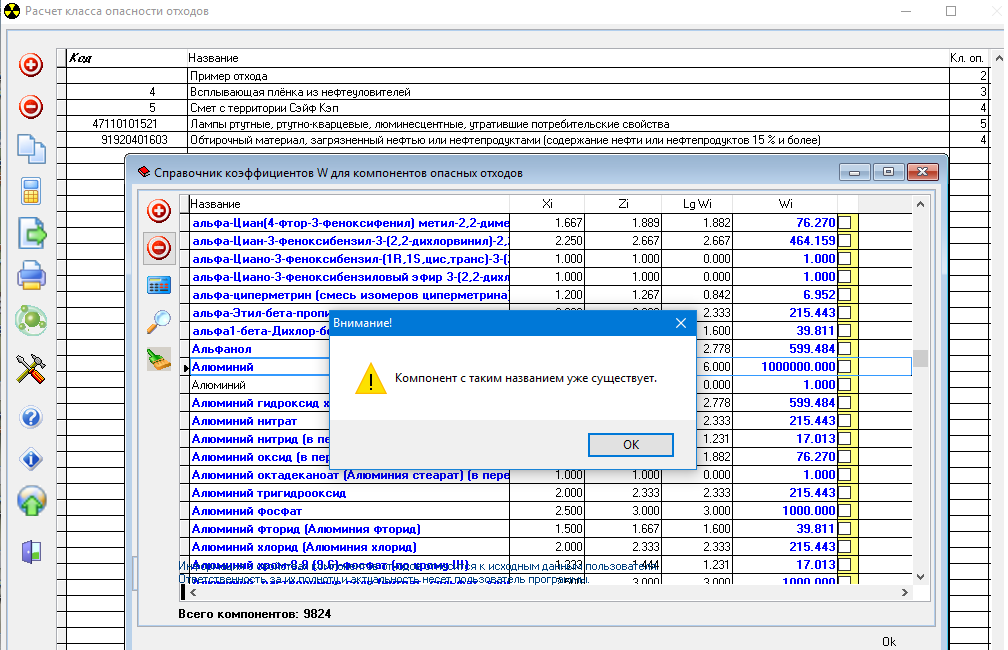Click the copy documents icon in the main sidebar
Viewport: 1008px width, 650px height.
32,148
